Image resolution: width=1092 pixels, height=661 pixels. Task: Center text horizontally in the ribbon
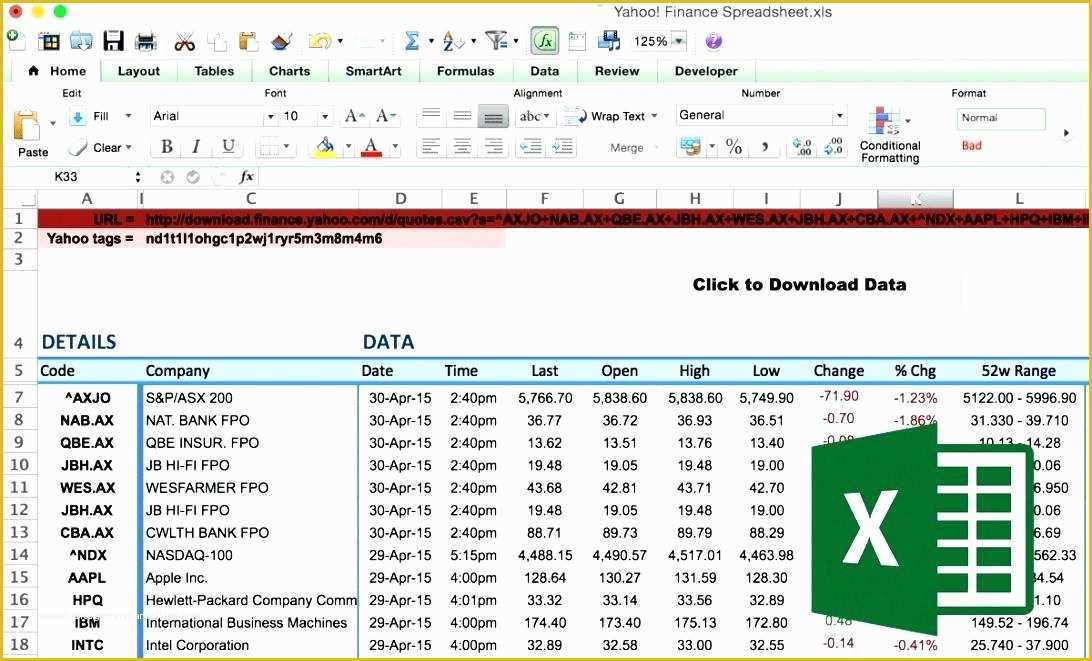(x=462, y=147)
